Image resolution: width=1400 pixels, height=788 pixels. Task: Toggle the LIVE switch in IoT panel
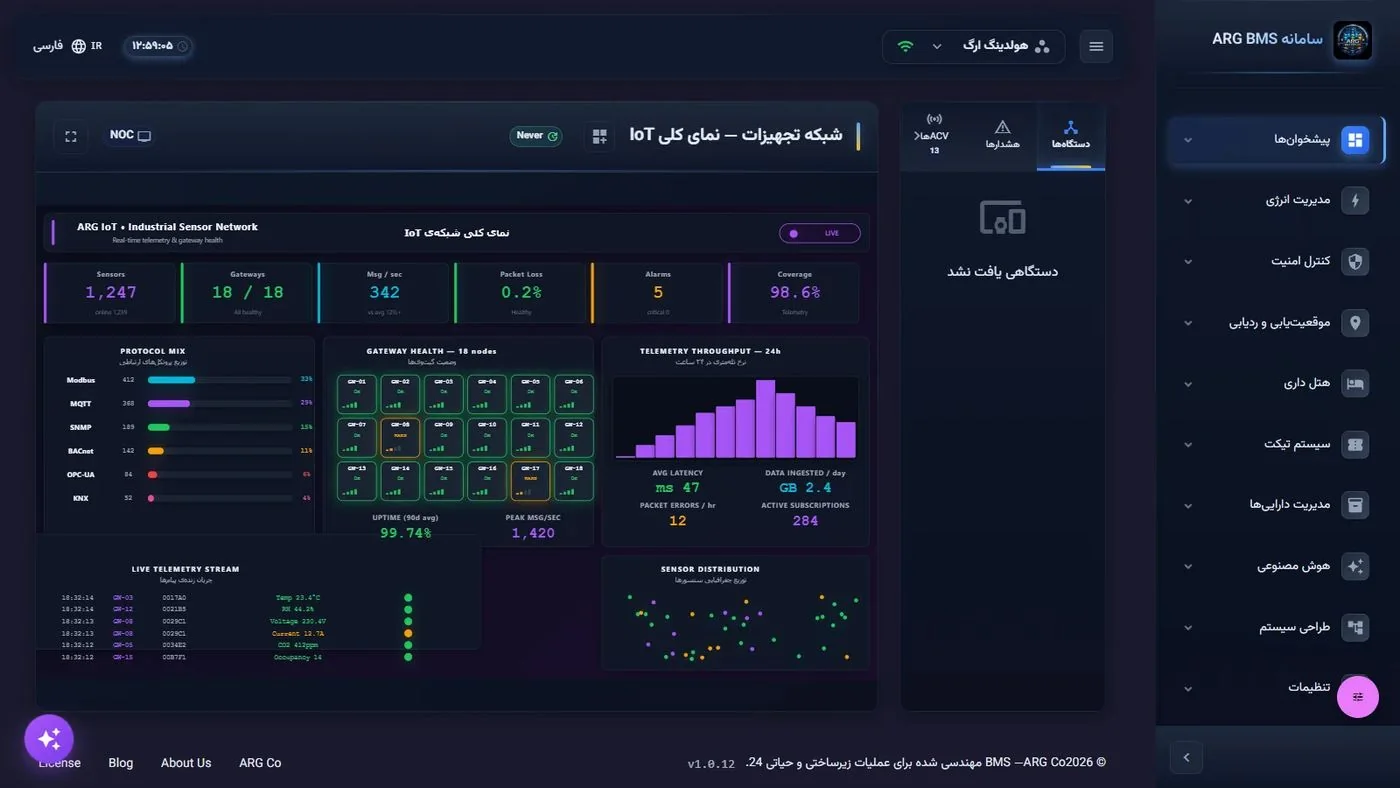819,233
